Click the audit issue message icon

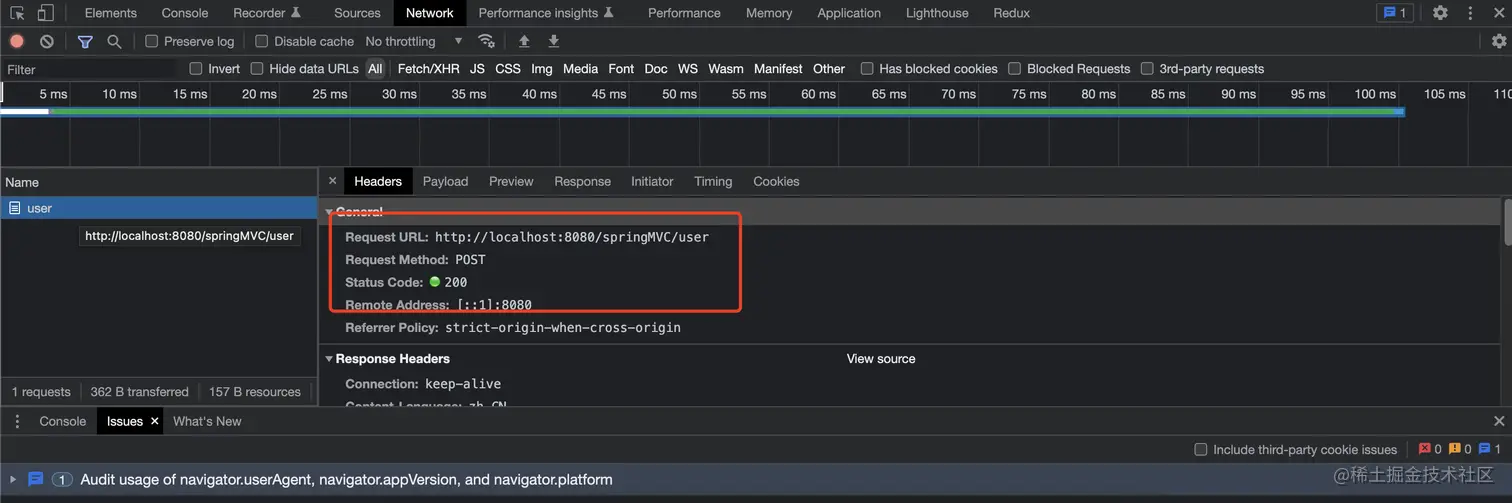pos(36,479)
